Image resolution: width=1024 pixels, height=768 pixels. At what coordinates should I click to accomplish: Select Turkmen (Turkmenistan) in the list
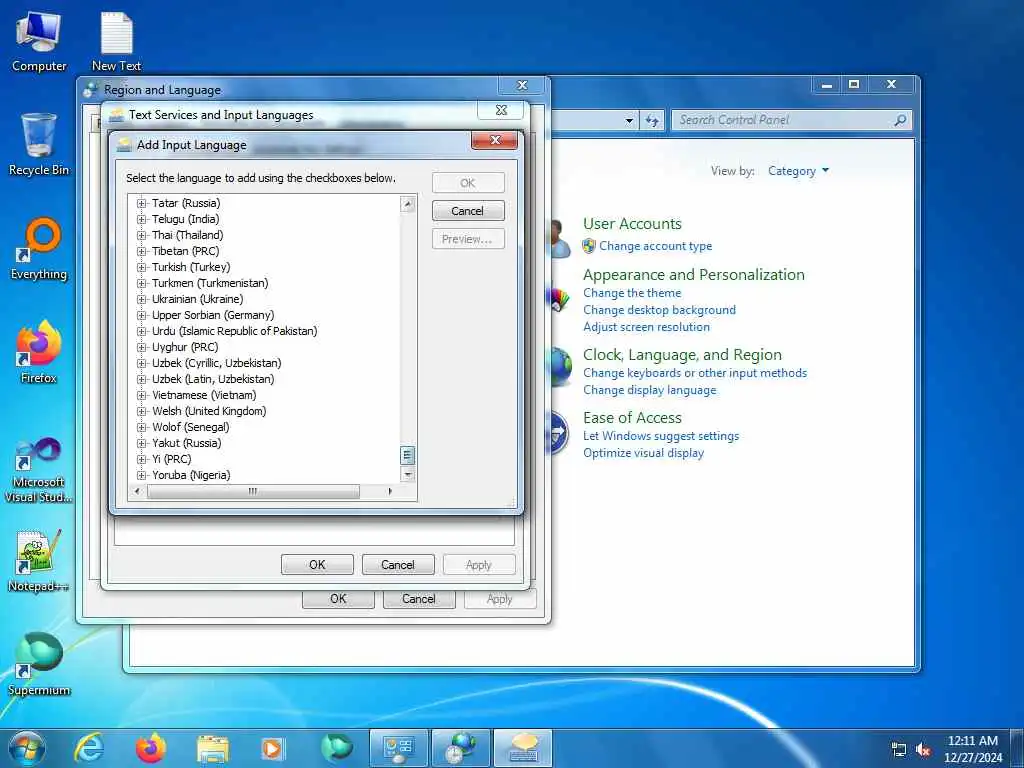point(210,283)
